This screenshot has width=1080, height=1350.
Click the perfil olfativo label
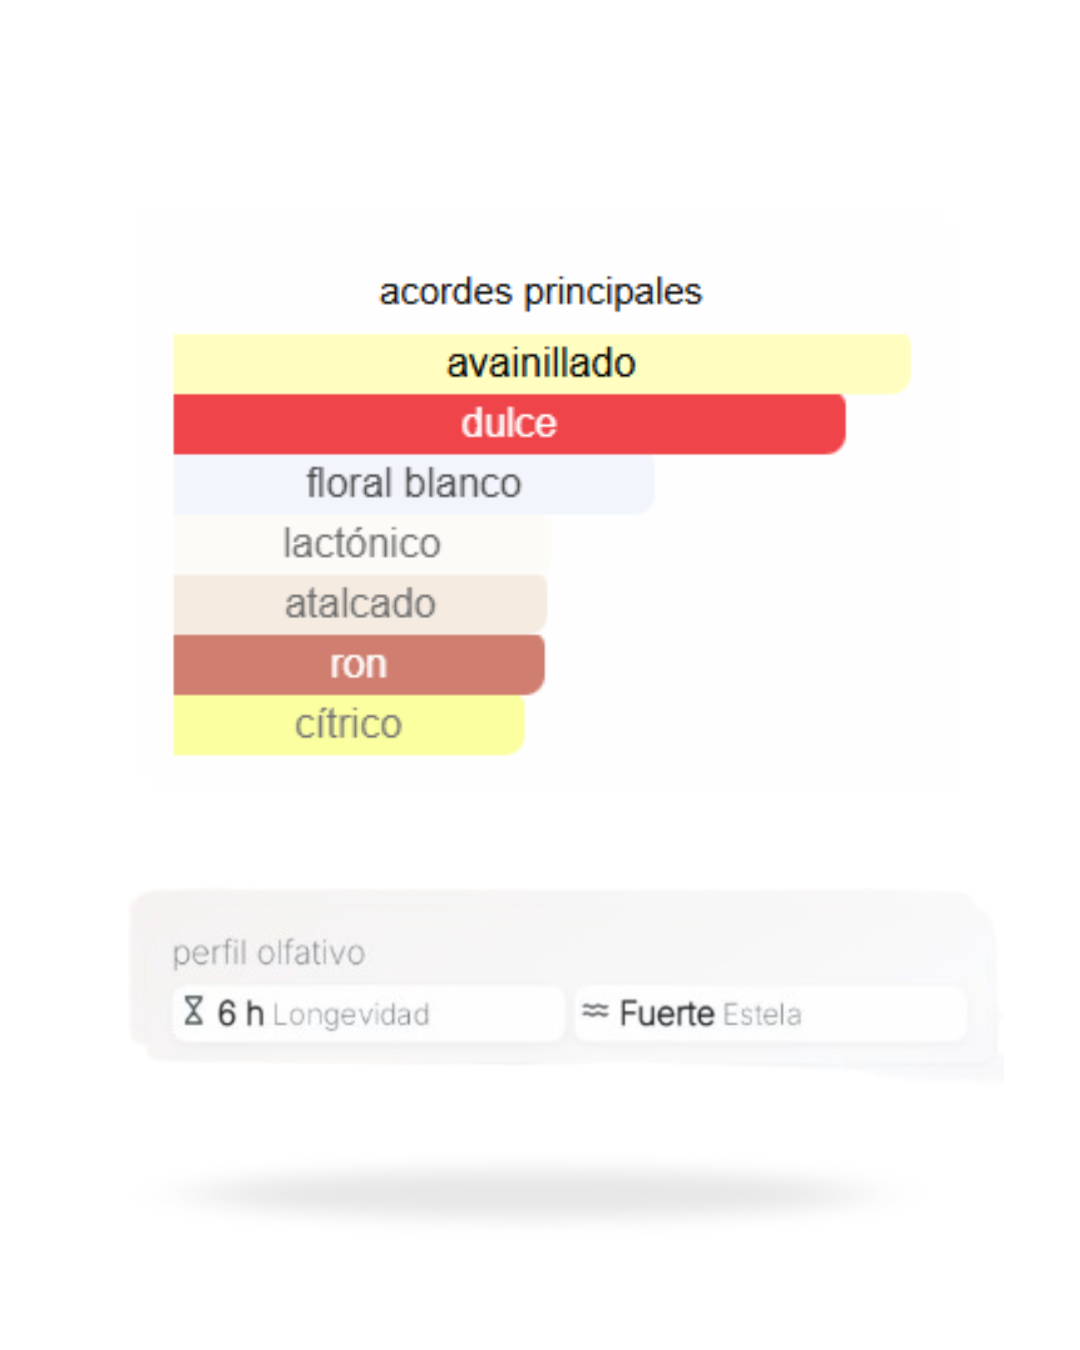point(268,952)
